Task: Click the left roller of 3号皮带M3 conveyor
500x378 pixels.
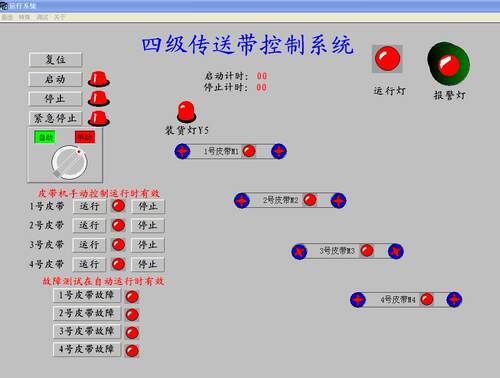Action: [299, 252]
